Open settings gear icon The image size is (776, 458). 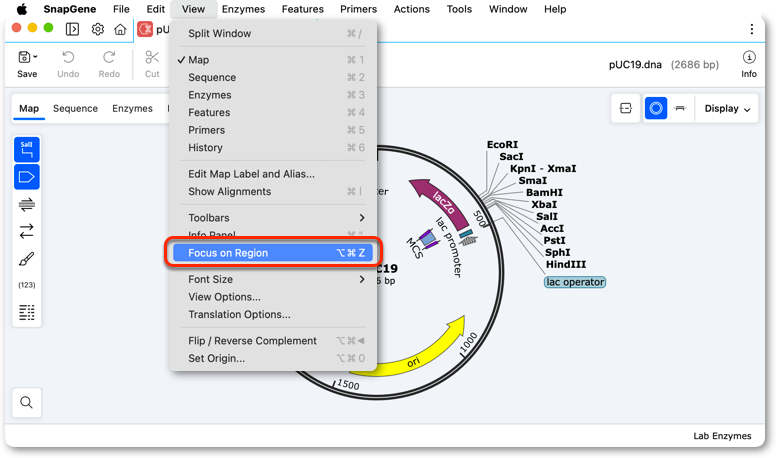pyautogui.click(x=97, y=29)
